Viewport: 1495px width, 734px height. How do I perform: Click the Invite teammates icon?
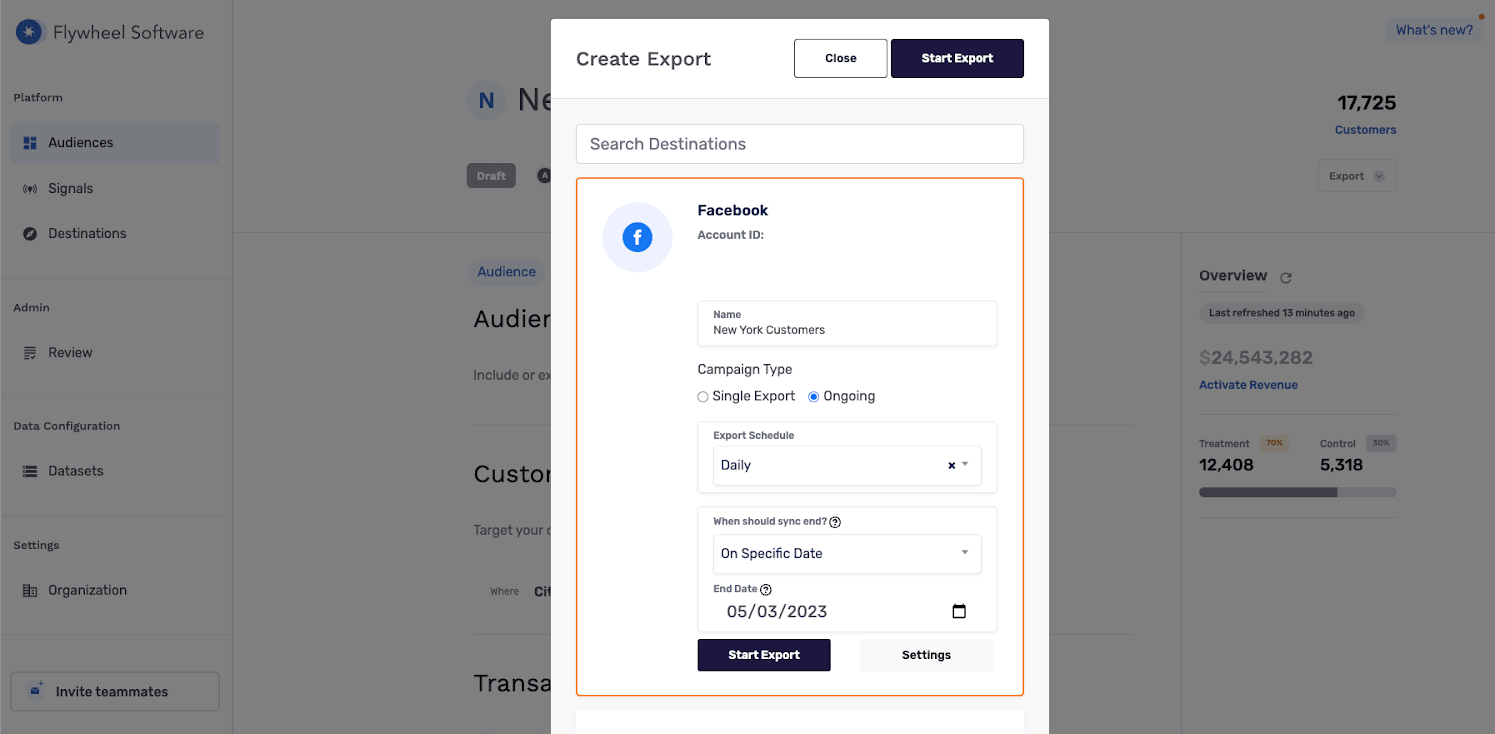coord(37,691)
